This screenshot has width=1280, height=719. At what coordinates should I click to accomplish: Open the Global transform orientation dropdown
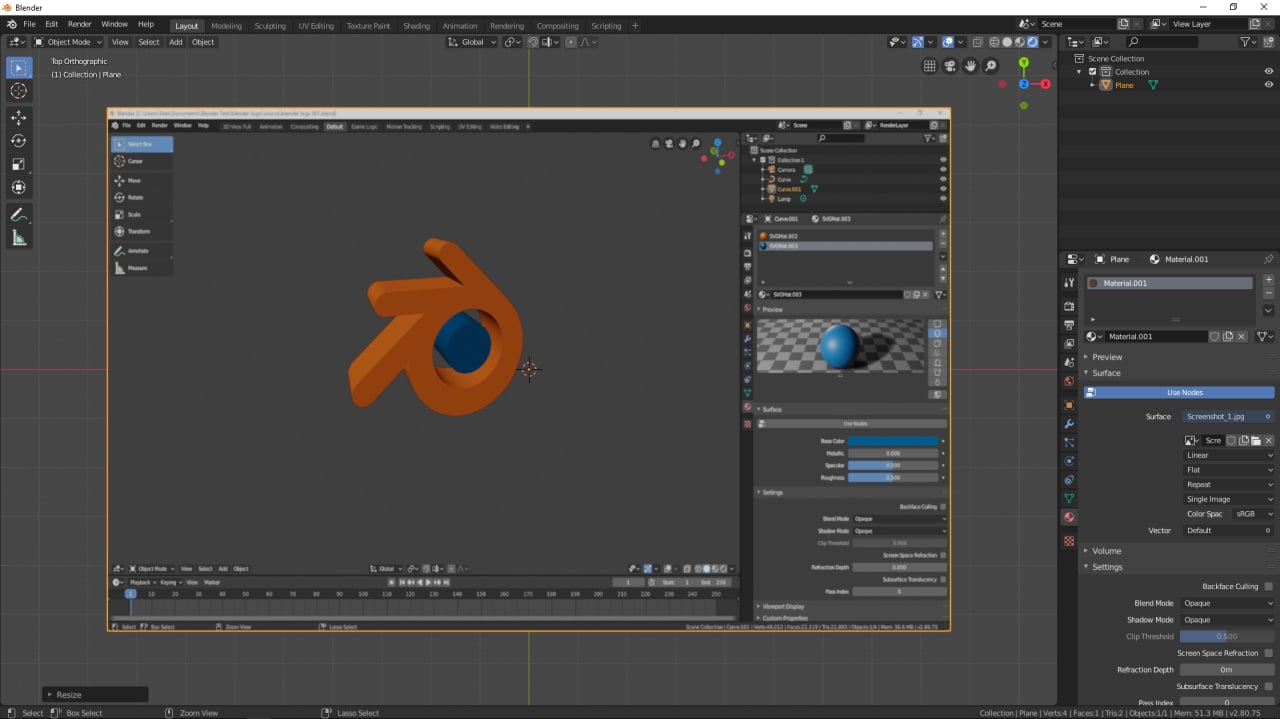(471, 42)
